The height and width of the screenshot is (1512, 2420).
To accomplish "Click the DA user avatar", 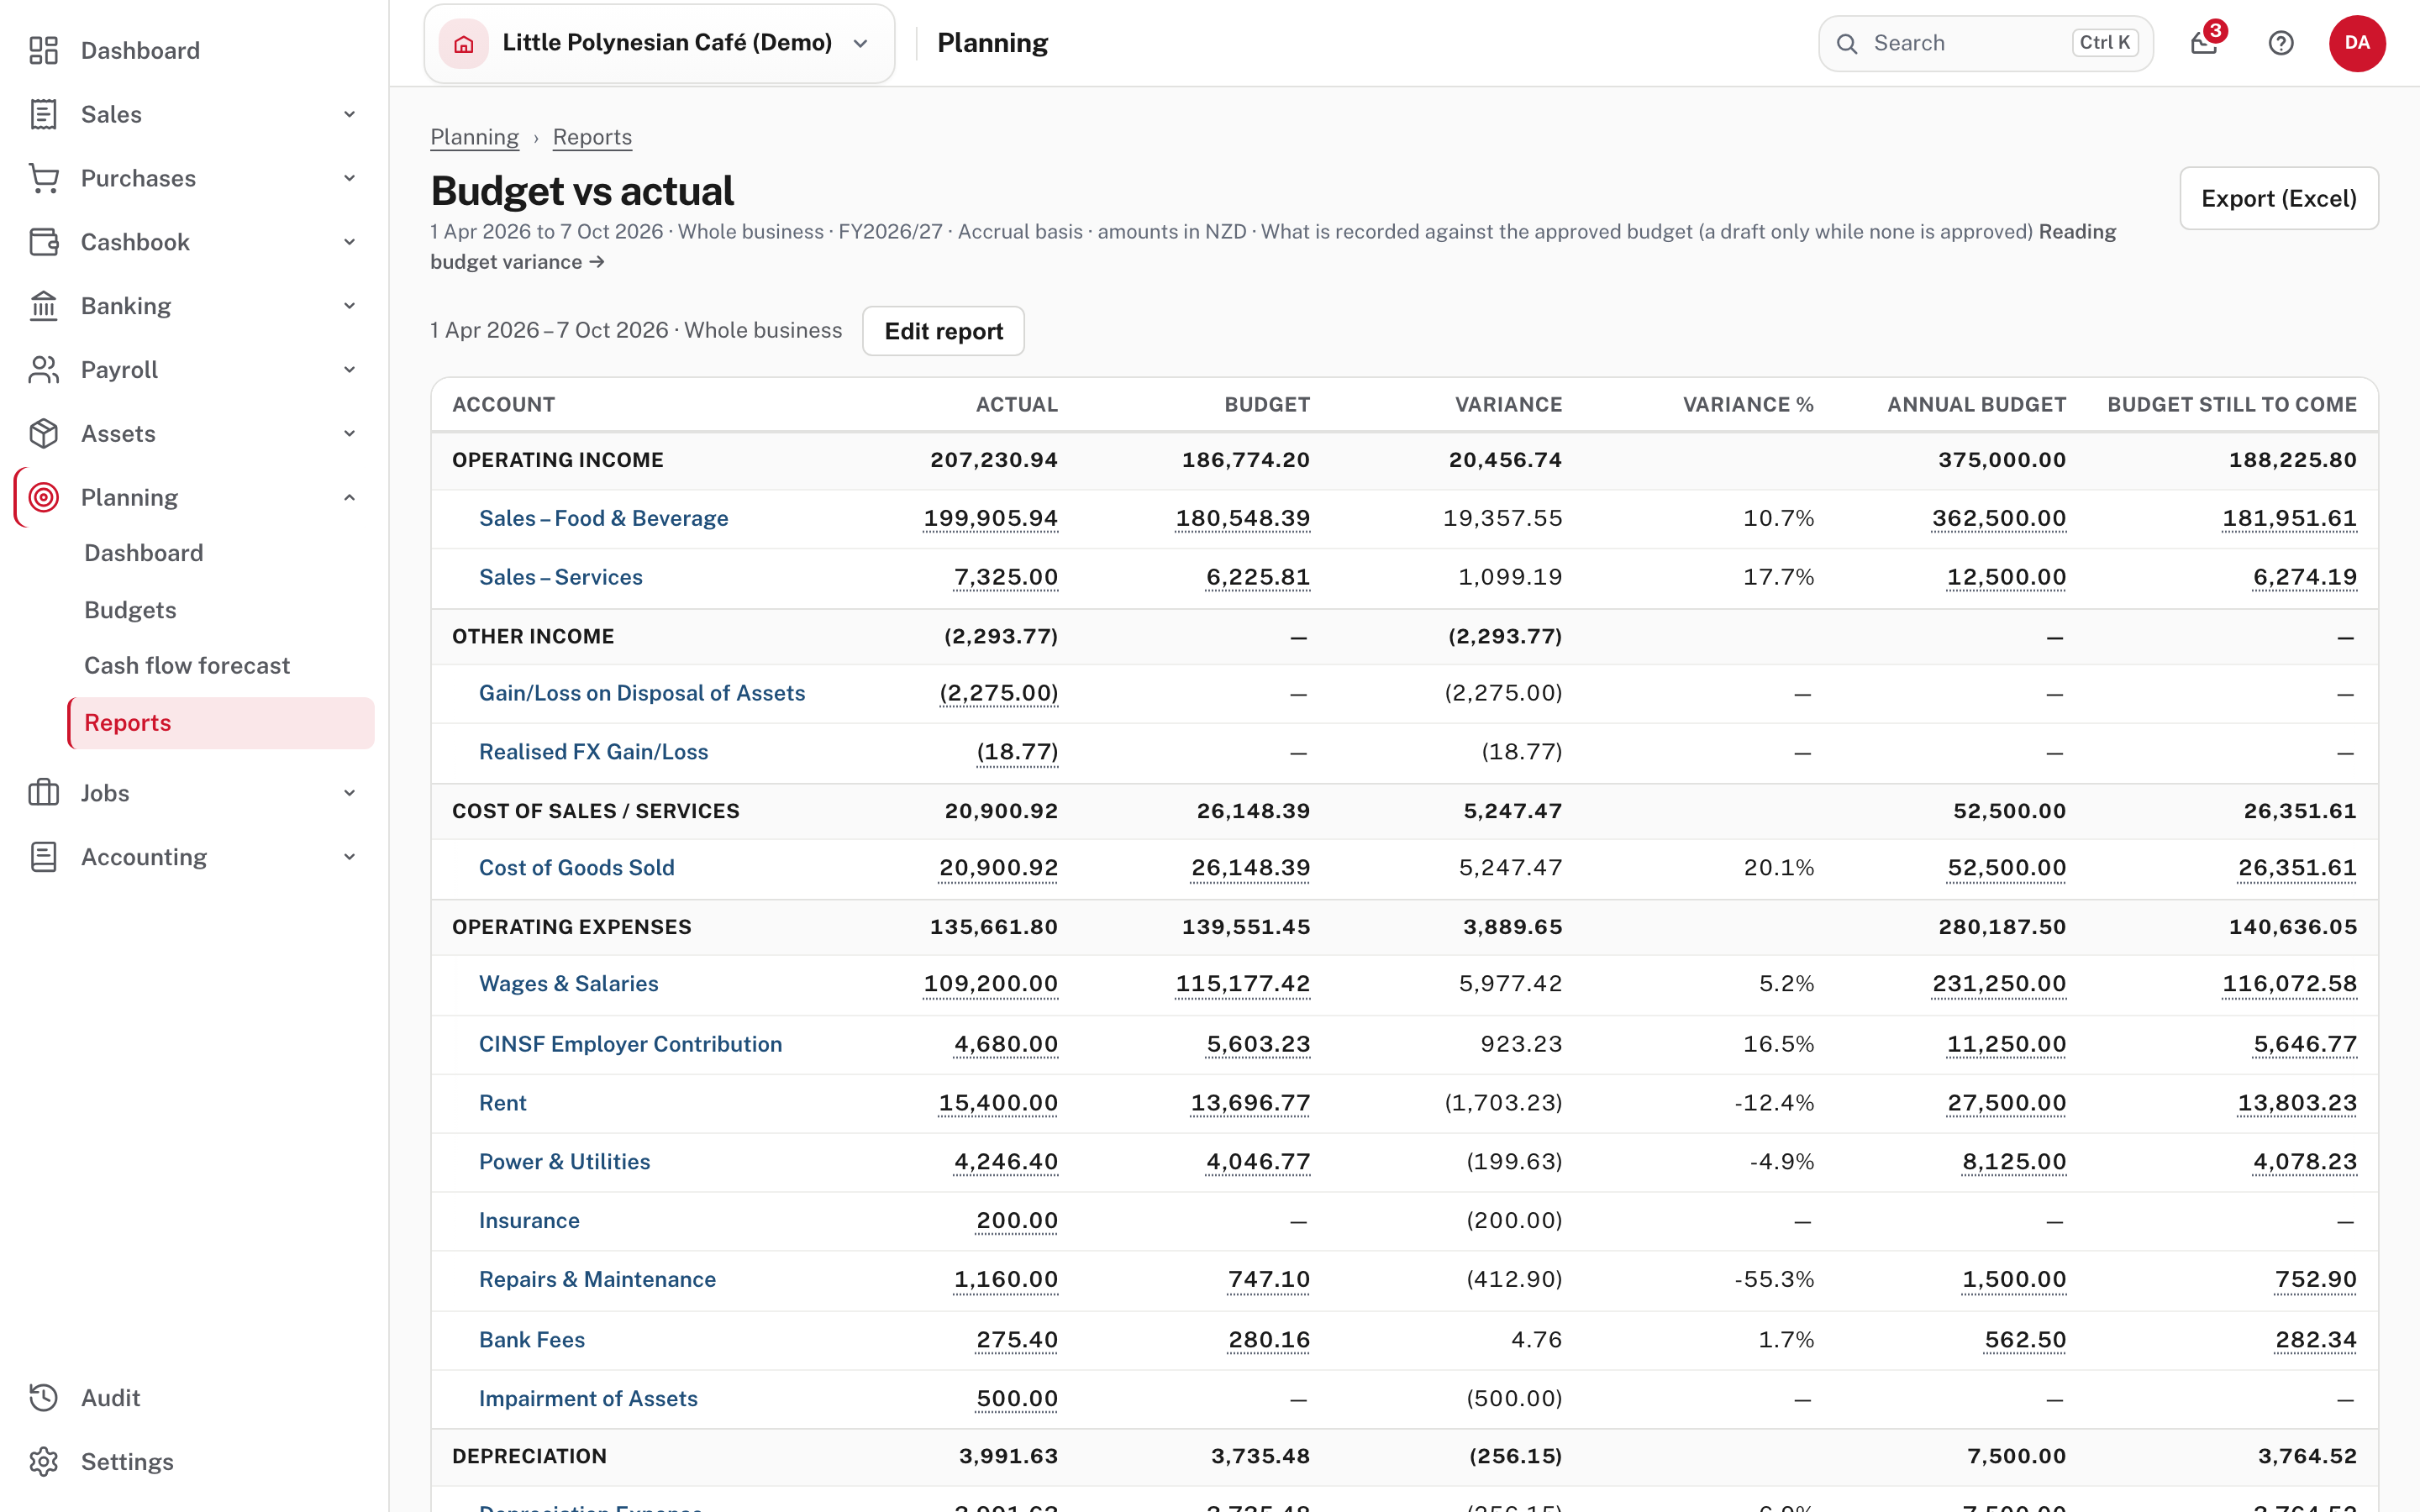I will click(x=2357, y=43).
